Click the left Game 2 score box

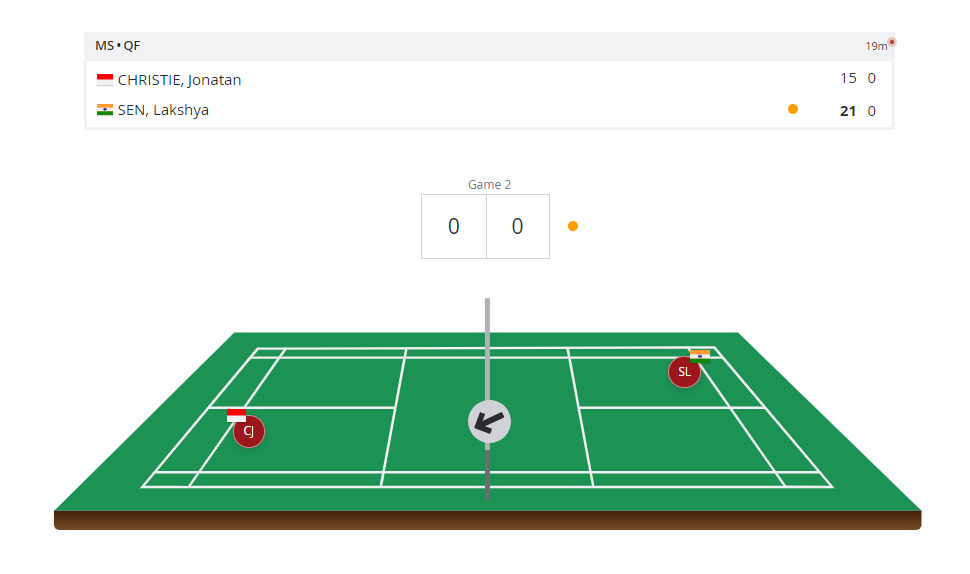[x=454, y=226]
